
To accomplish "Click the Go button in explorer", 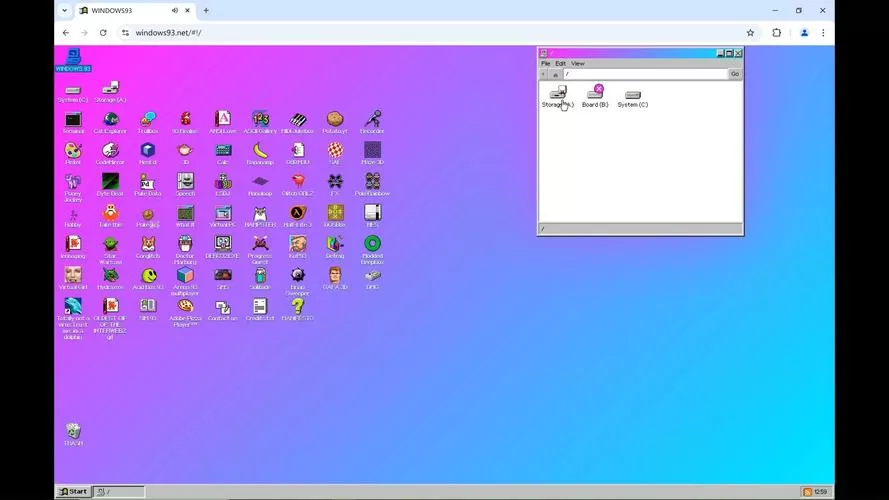I will click(x=735, y=74).
